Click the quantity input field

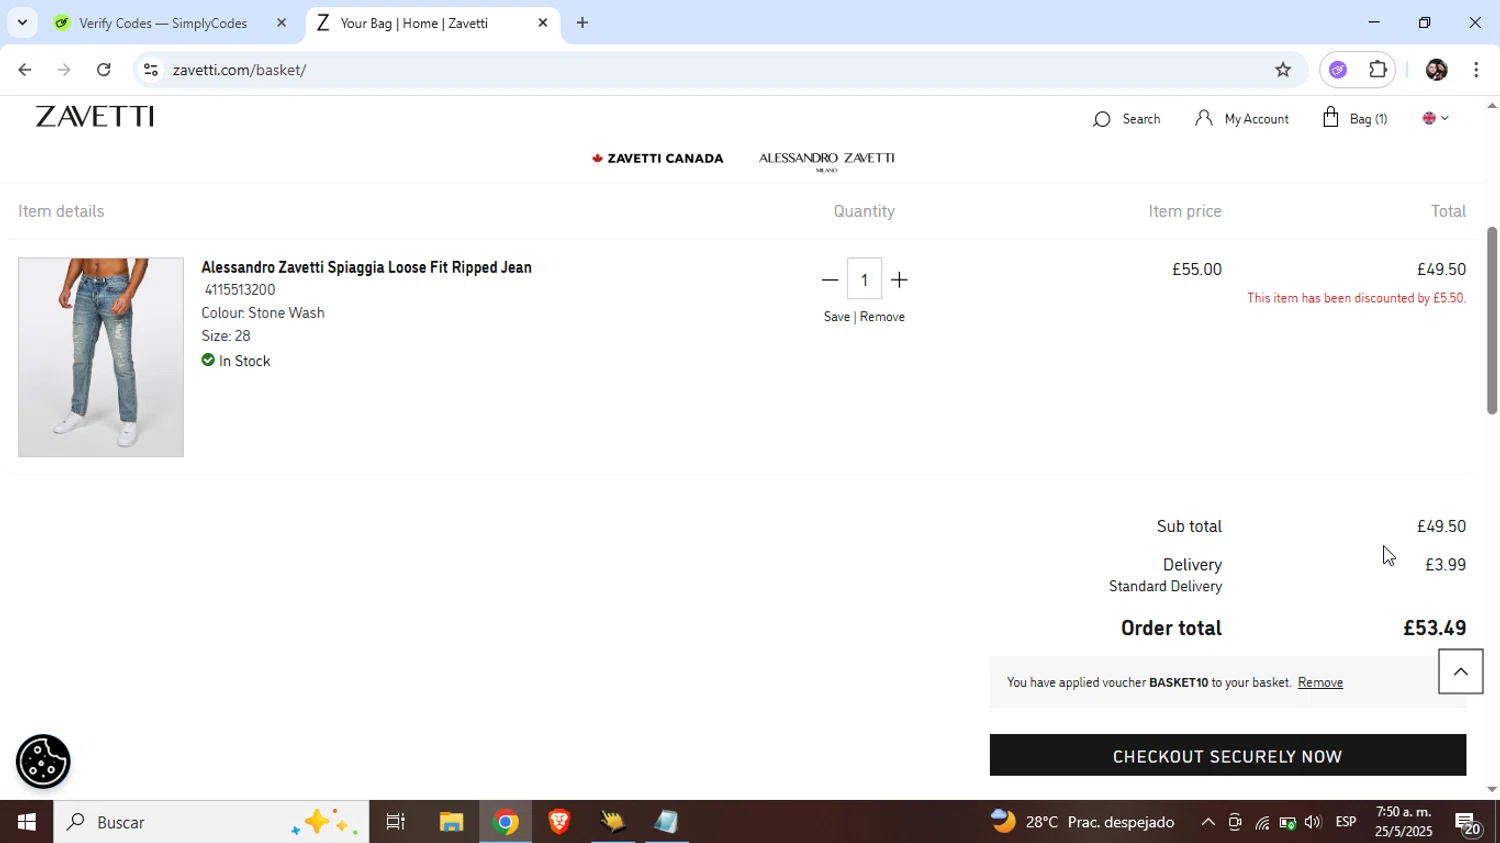(x=864, y=279)
